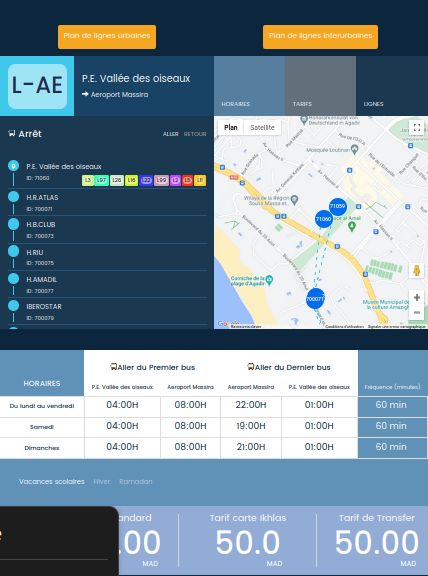The image size is (428, 576).
Task: Open Google Conditions d'utilisation link on map
Action: [344, 327]
